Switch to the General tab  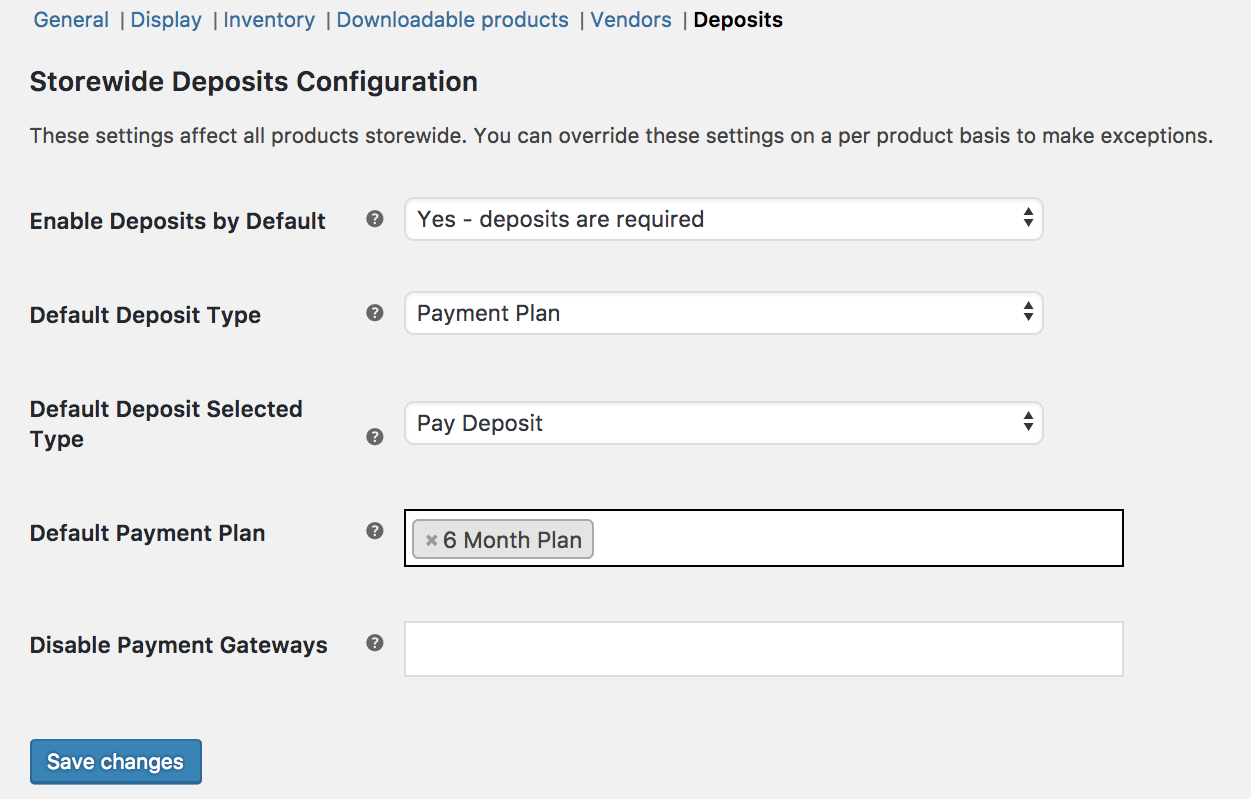pos(70,19)
